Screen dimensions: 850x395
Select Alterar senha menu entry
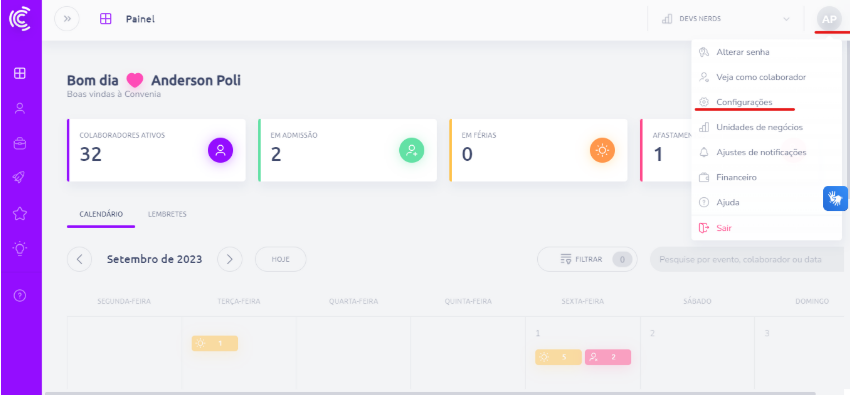coord(742,52)
